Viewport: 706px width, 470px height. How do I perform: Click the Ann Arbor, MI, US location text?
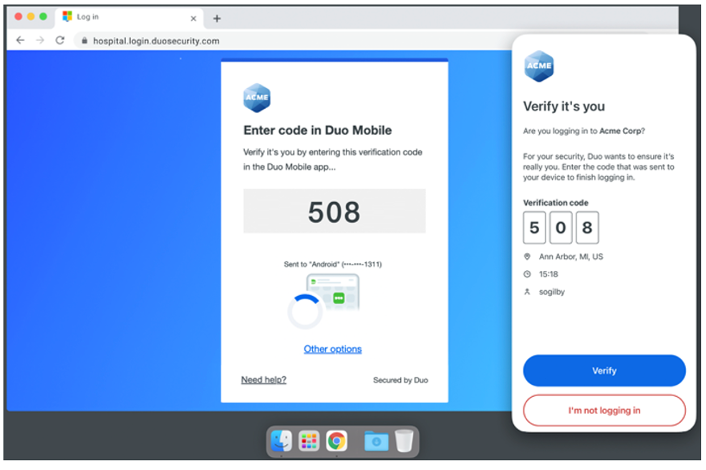click(571, 257)
